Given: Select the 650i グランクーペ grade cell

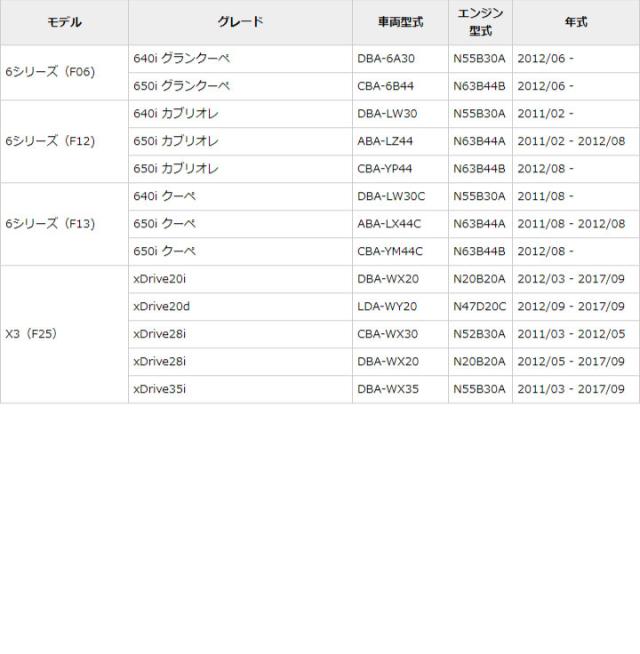Looking at the screenshot, I should (x=181, y=86).
